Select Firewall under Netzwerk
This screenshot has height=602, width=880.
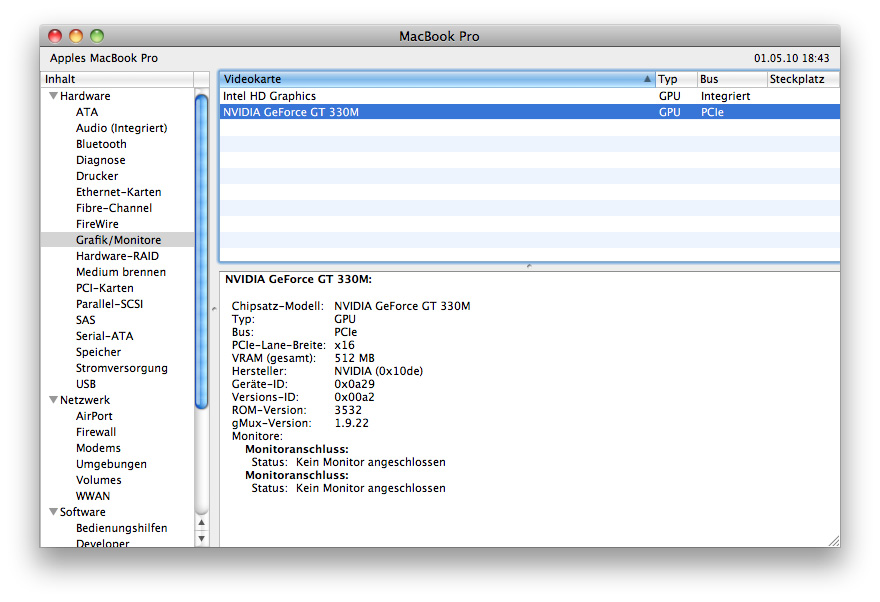pyautogui.click(x=96, y=432)
